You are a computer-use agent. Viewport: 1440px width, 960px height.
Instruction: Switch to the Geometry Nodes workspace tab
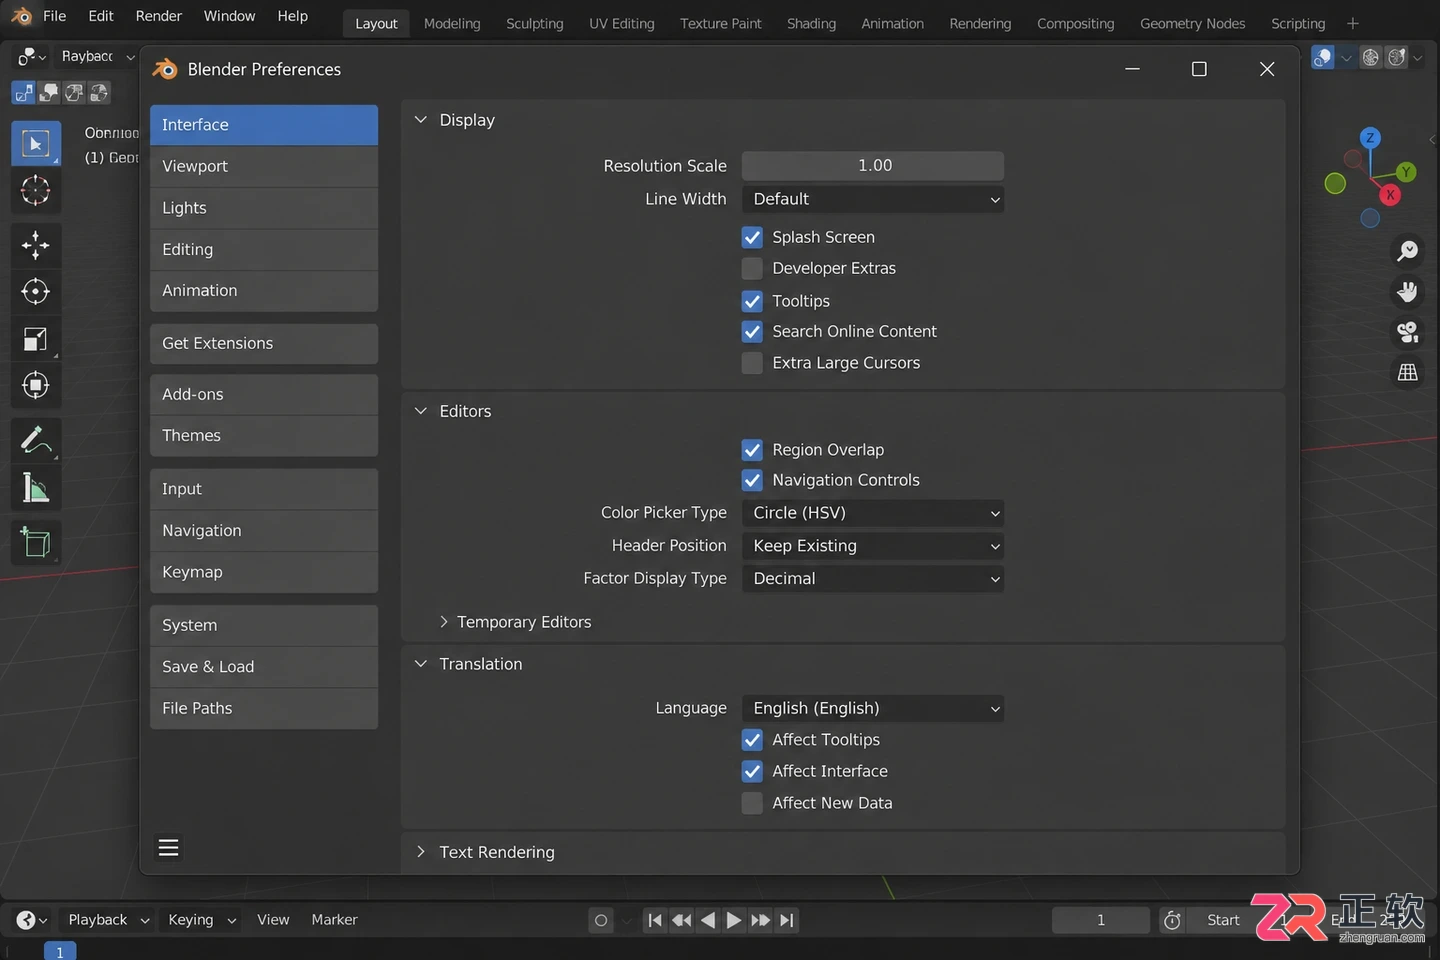click(x=1193, y=23)
